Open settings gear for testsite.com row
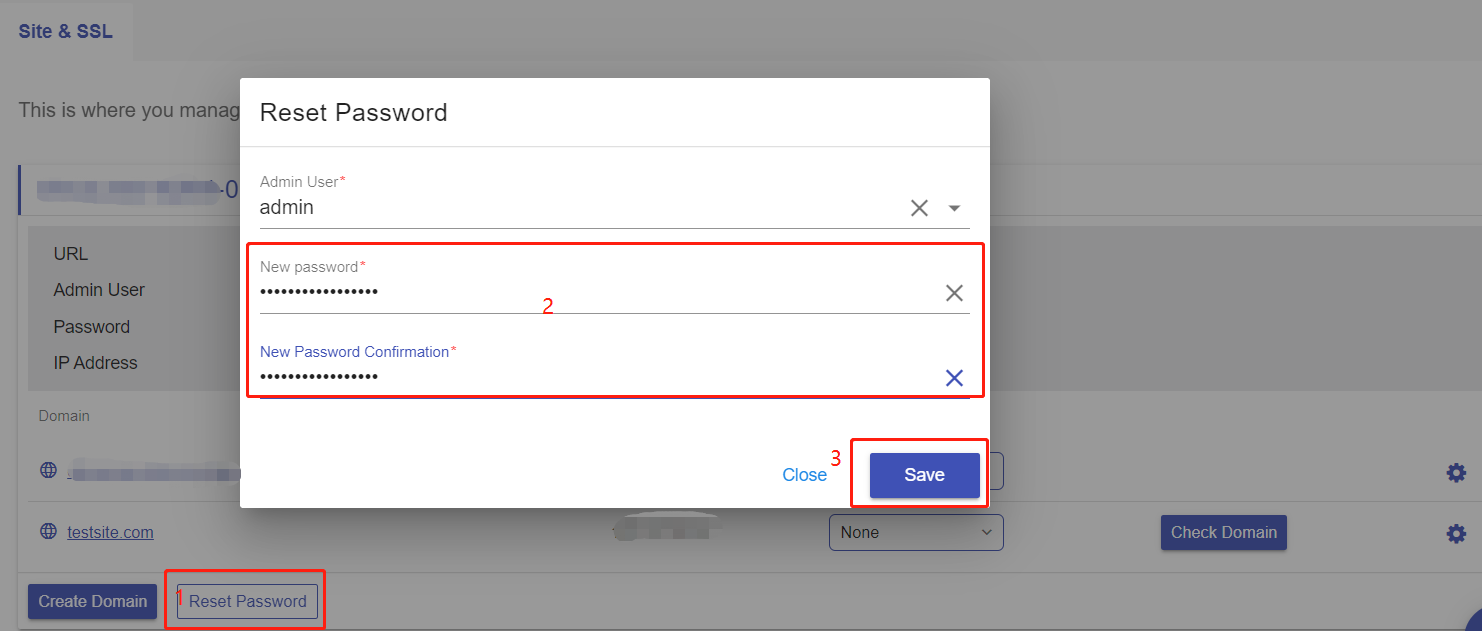Image resolution: width=1482 pixels, height=631 pixels. click(x=1456, y=534)
